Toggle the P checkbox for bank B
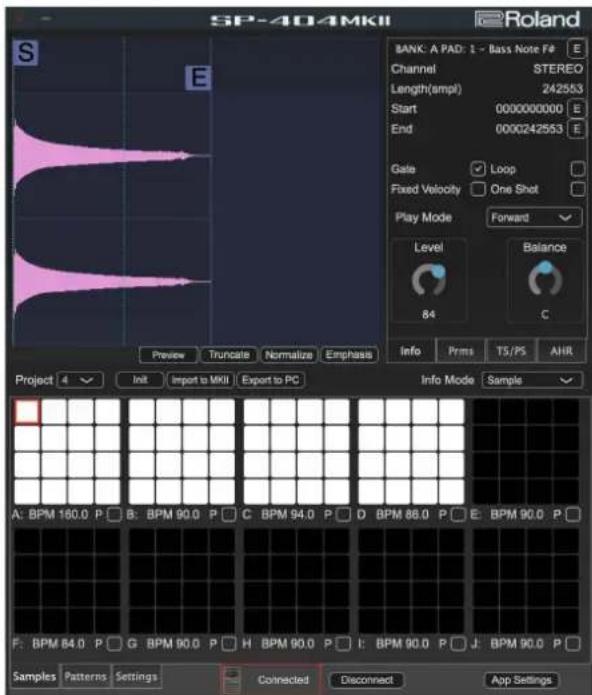This screenshot has width=592, height=695. 229,515
